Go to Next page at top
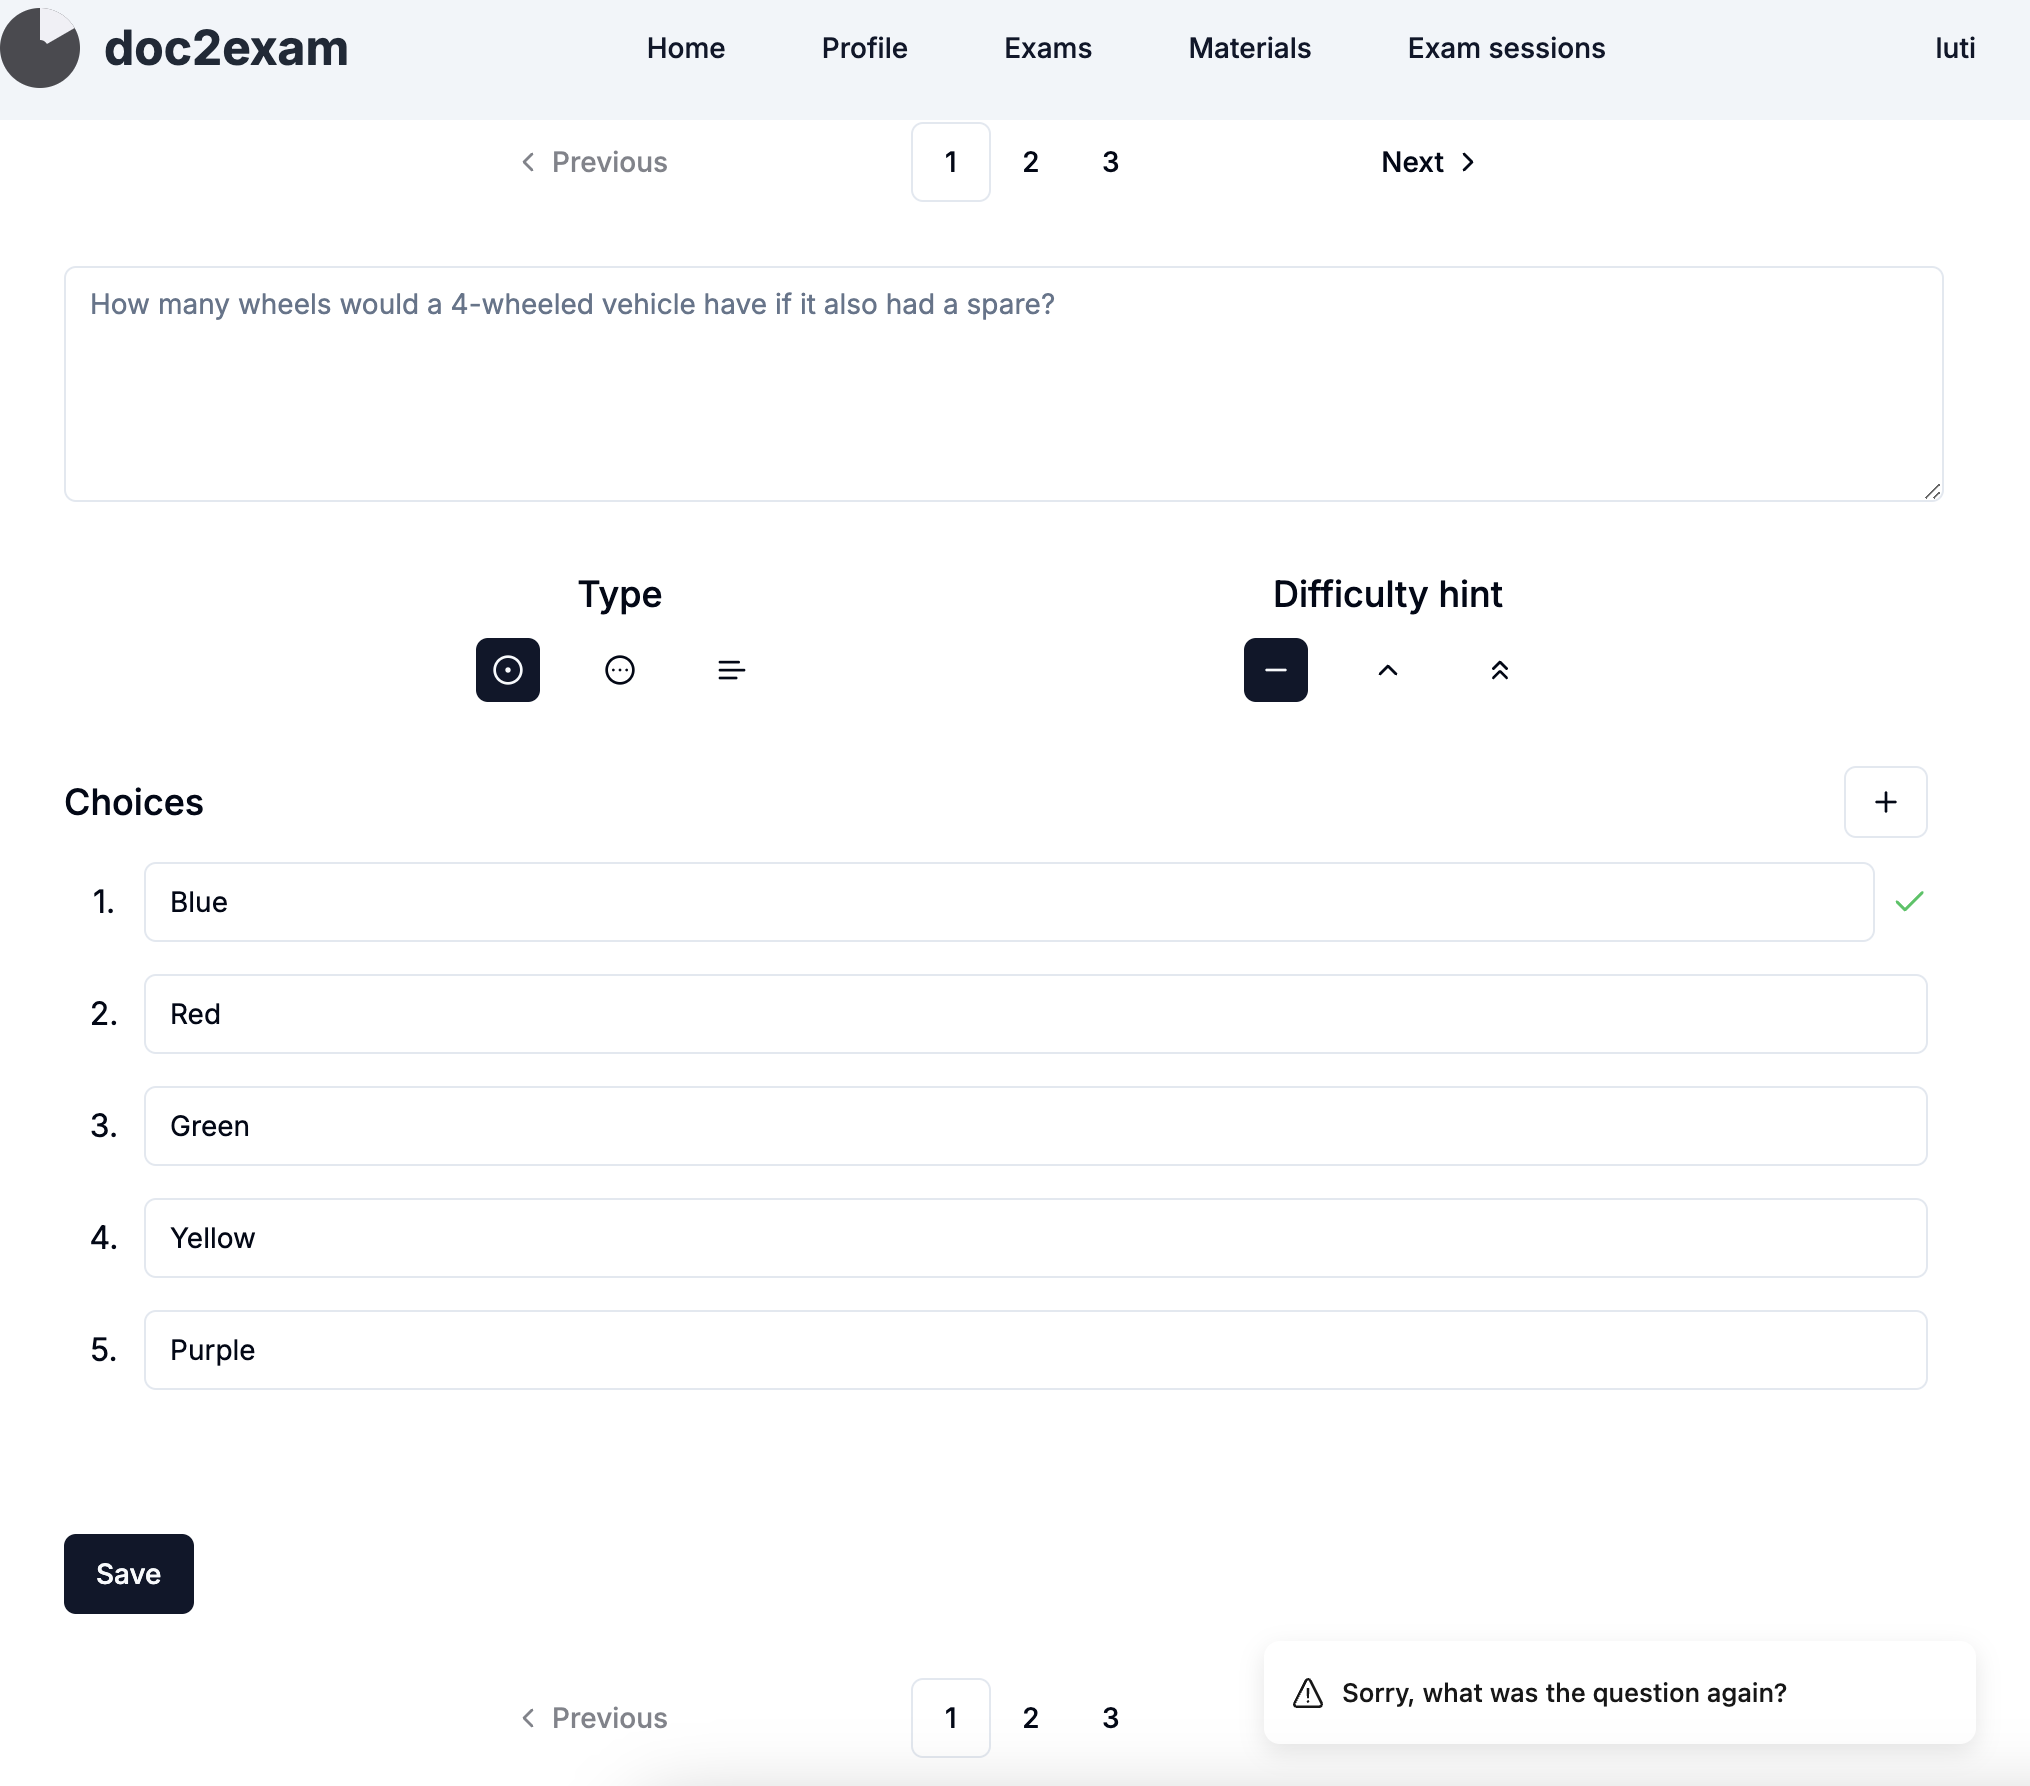This screenshot has height=1786, width=2030. [x=1427, y=162]
